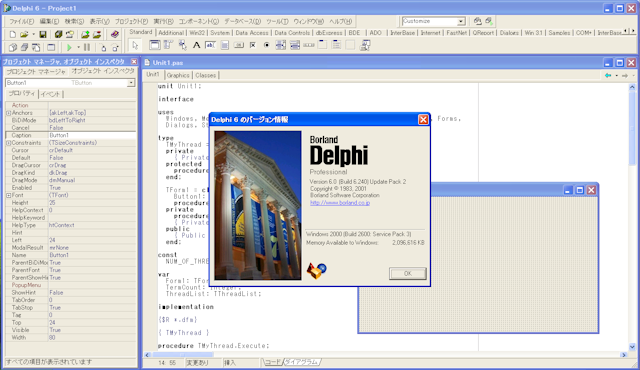Viewport: 640px width, 370px height.
Task: Open the プロジェクト(P) menu
Action: pos(131,21)
